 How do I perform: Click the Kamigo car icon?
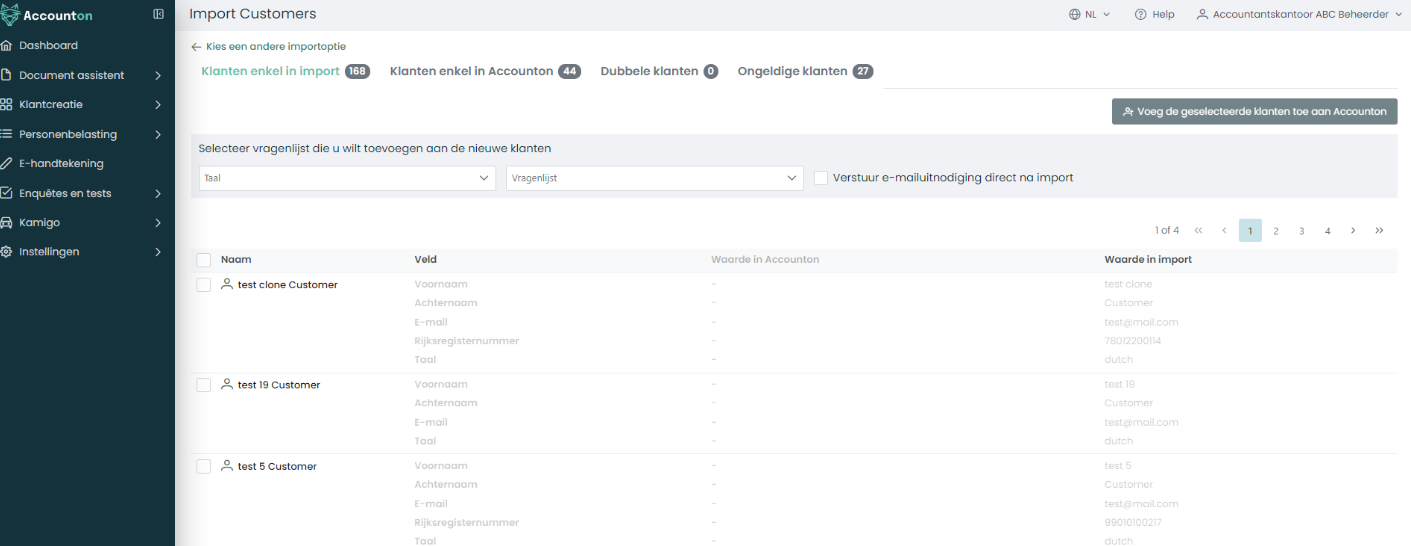[7, 223]
